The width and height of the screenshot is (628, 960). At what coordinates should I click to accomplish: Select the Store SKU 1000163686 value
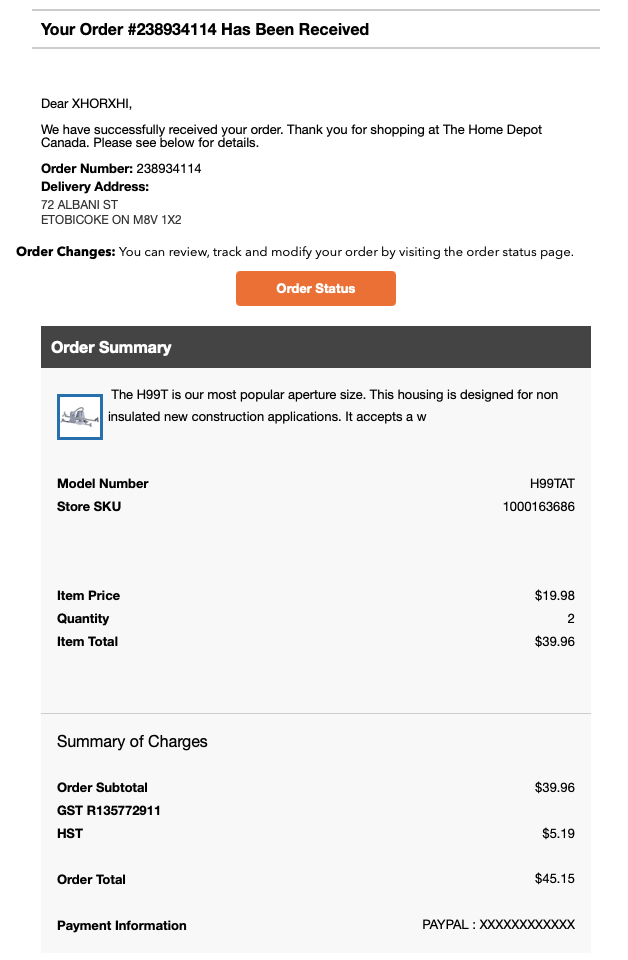[539, 506]
